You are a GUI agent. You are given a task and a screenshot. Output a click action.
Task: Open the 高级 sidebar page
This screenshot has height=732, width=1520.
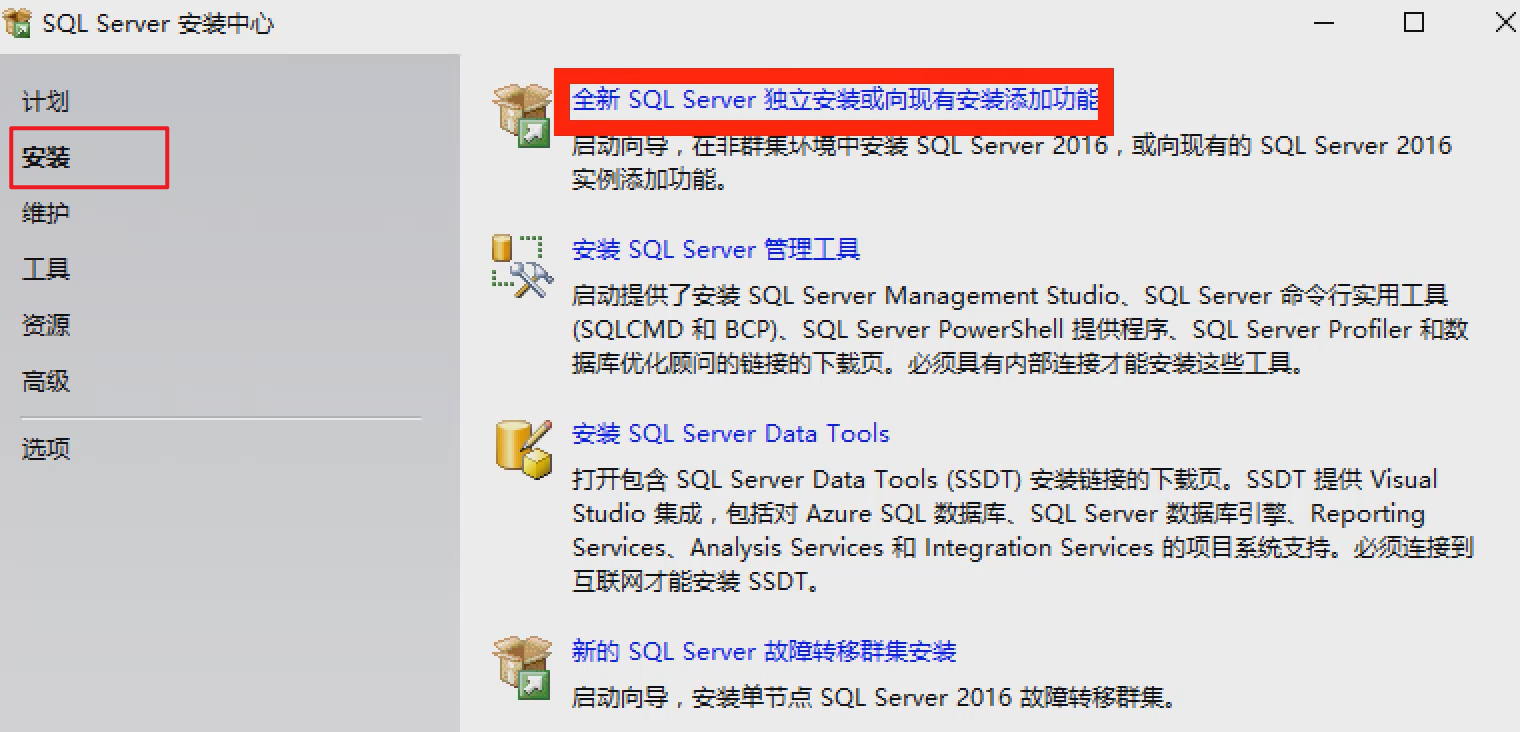coord(46,381)
